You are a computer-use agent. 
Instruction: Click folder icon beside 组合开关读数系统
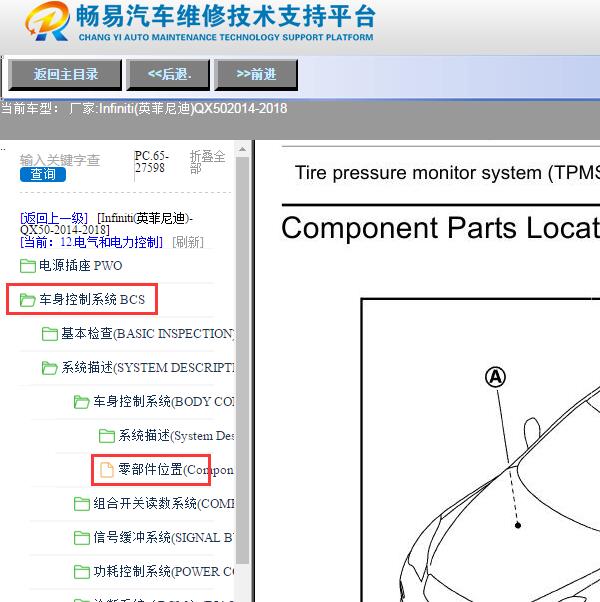81,504
